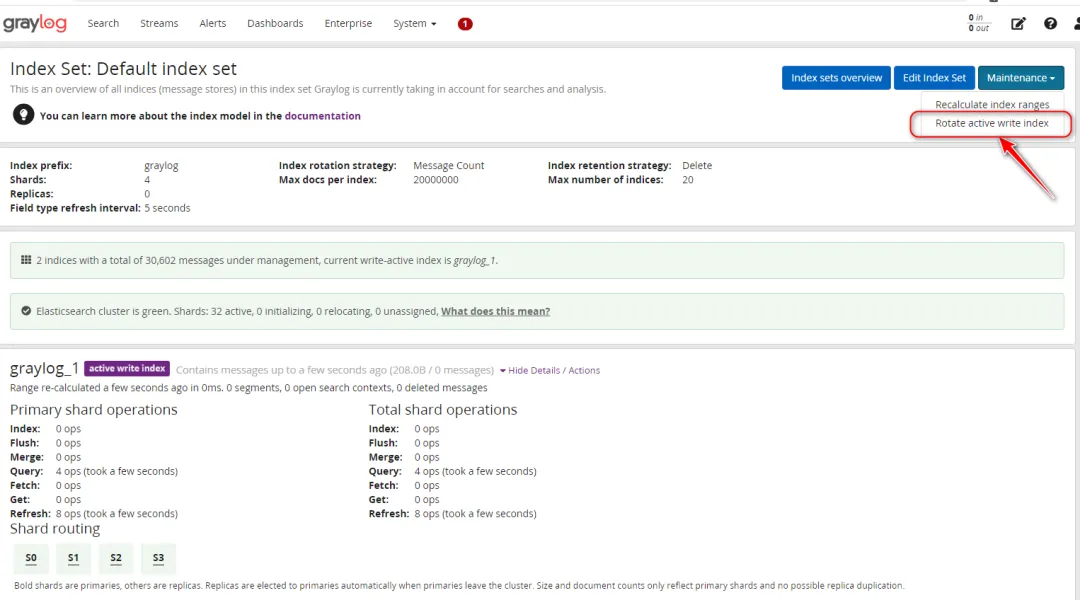
Task: Click the lightbulb tip icon
Action: pyautogui.click(x=23, y=115)
